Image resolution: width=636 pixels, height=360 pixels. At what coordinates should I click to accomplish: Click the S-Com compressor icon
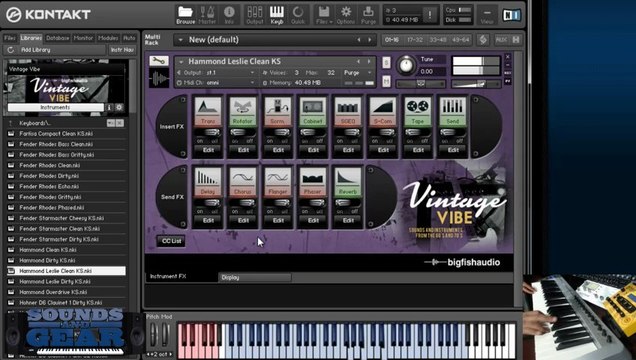tap(382, 107)
